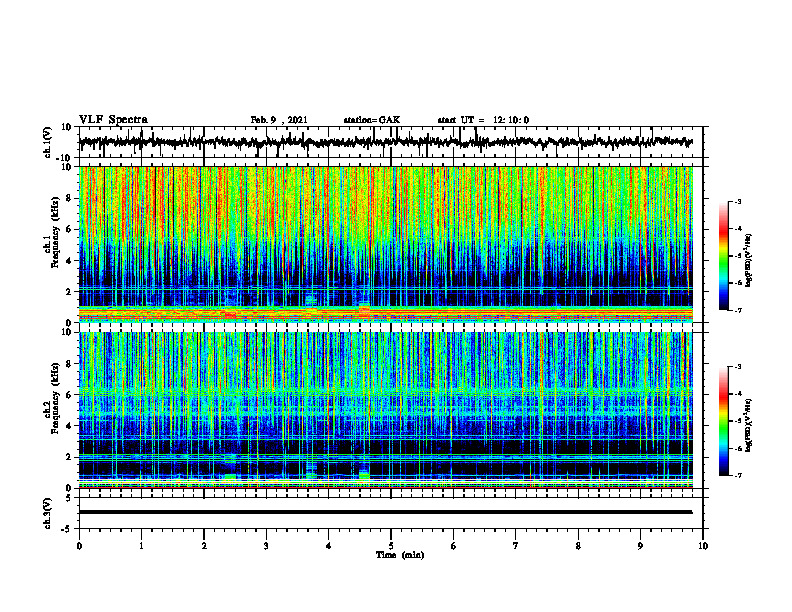Click time axis tick label "3"
Image resolution: width=792 pixels, height=612 pixels.
pyautogui.click(x=266, y=546)
